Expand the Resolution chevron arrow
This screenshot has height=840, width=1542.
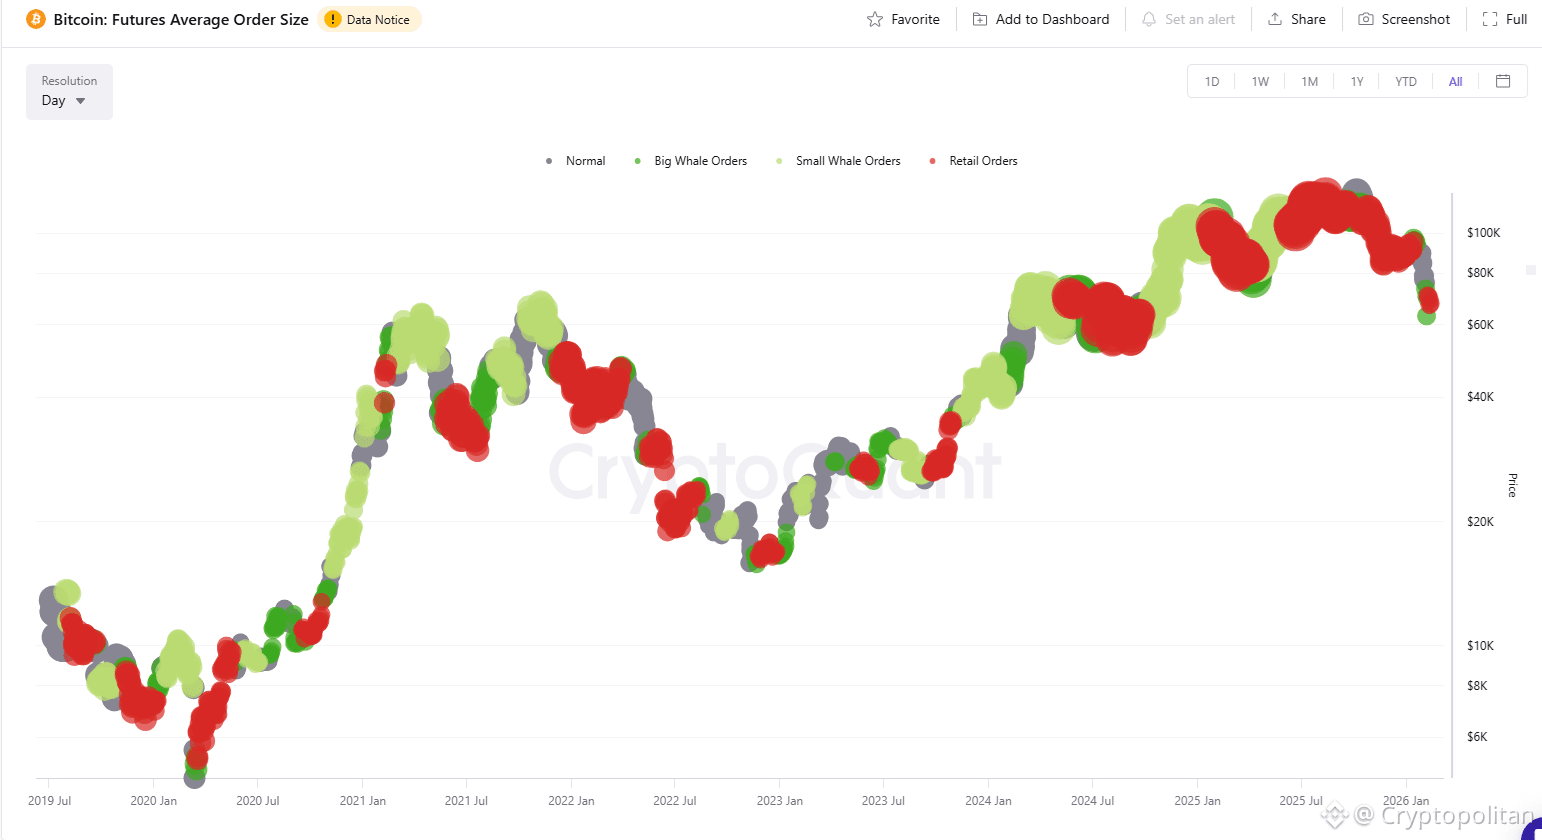81,100
